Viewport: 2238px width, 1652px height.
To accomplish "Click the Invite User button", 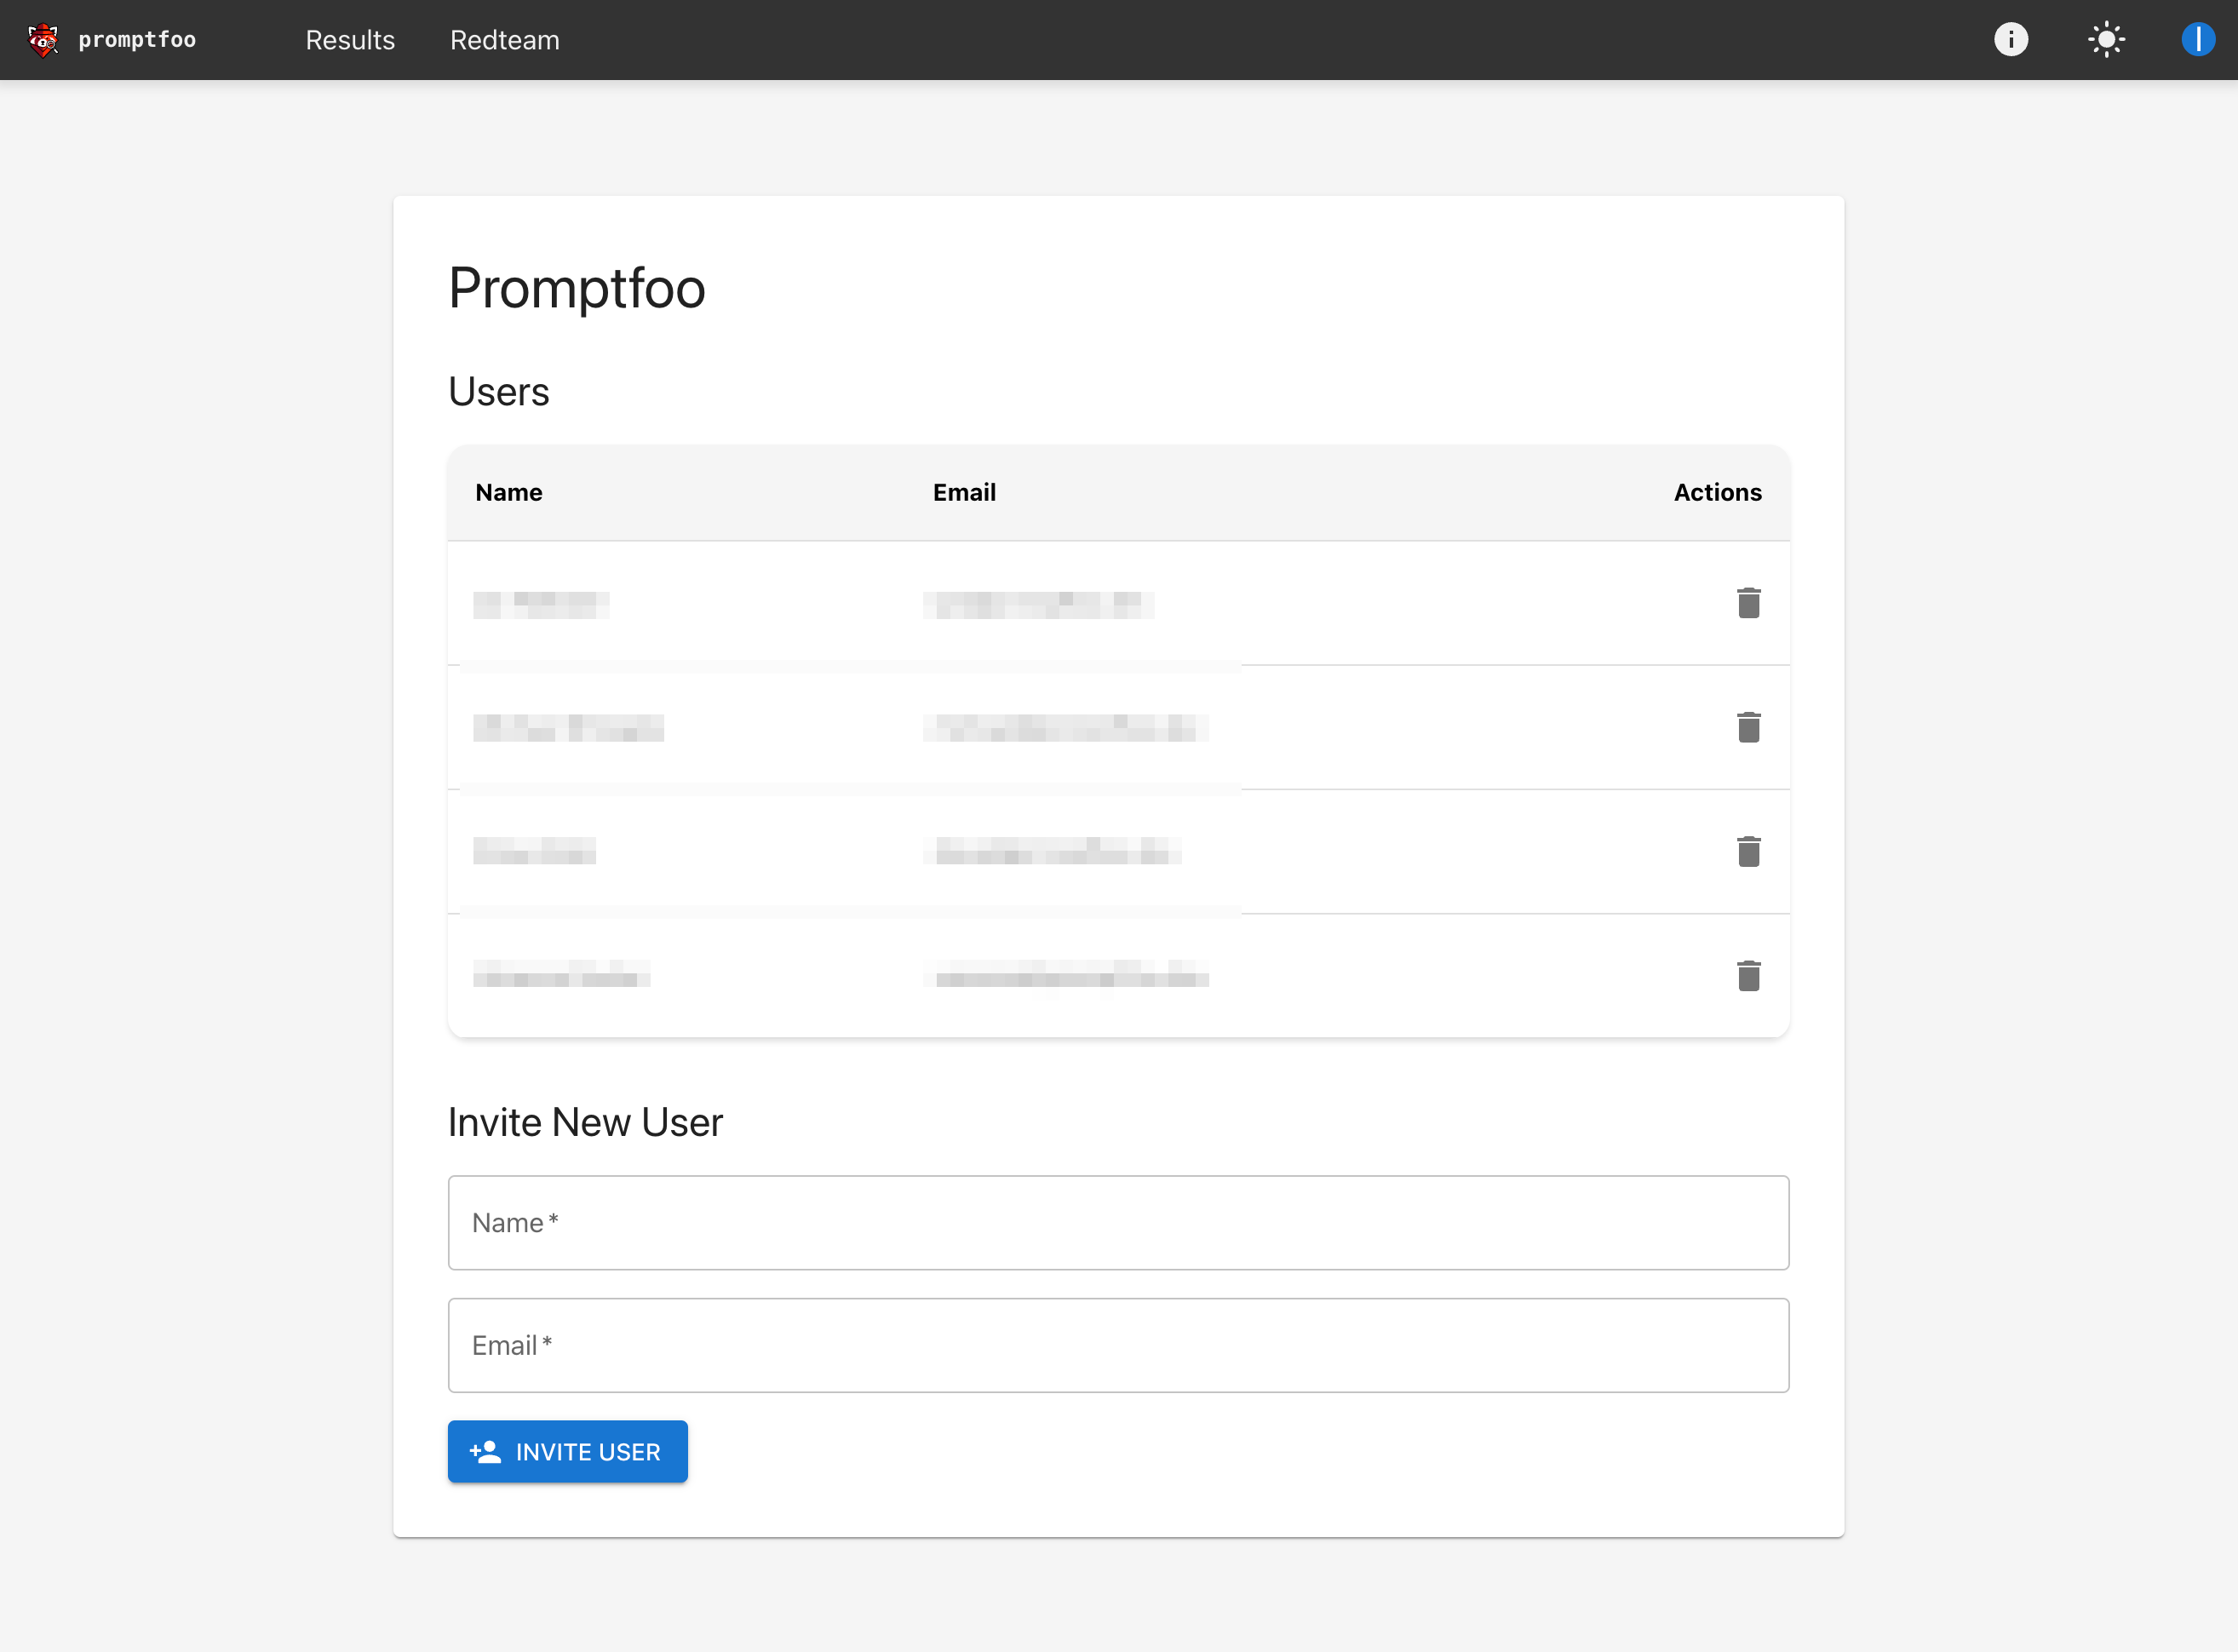I will 568,1451.
